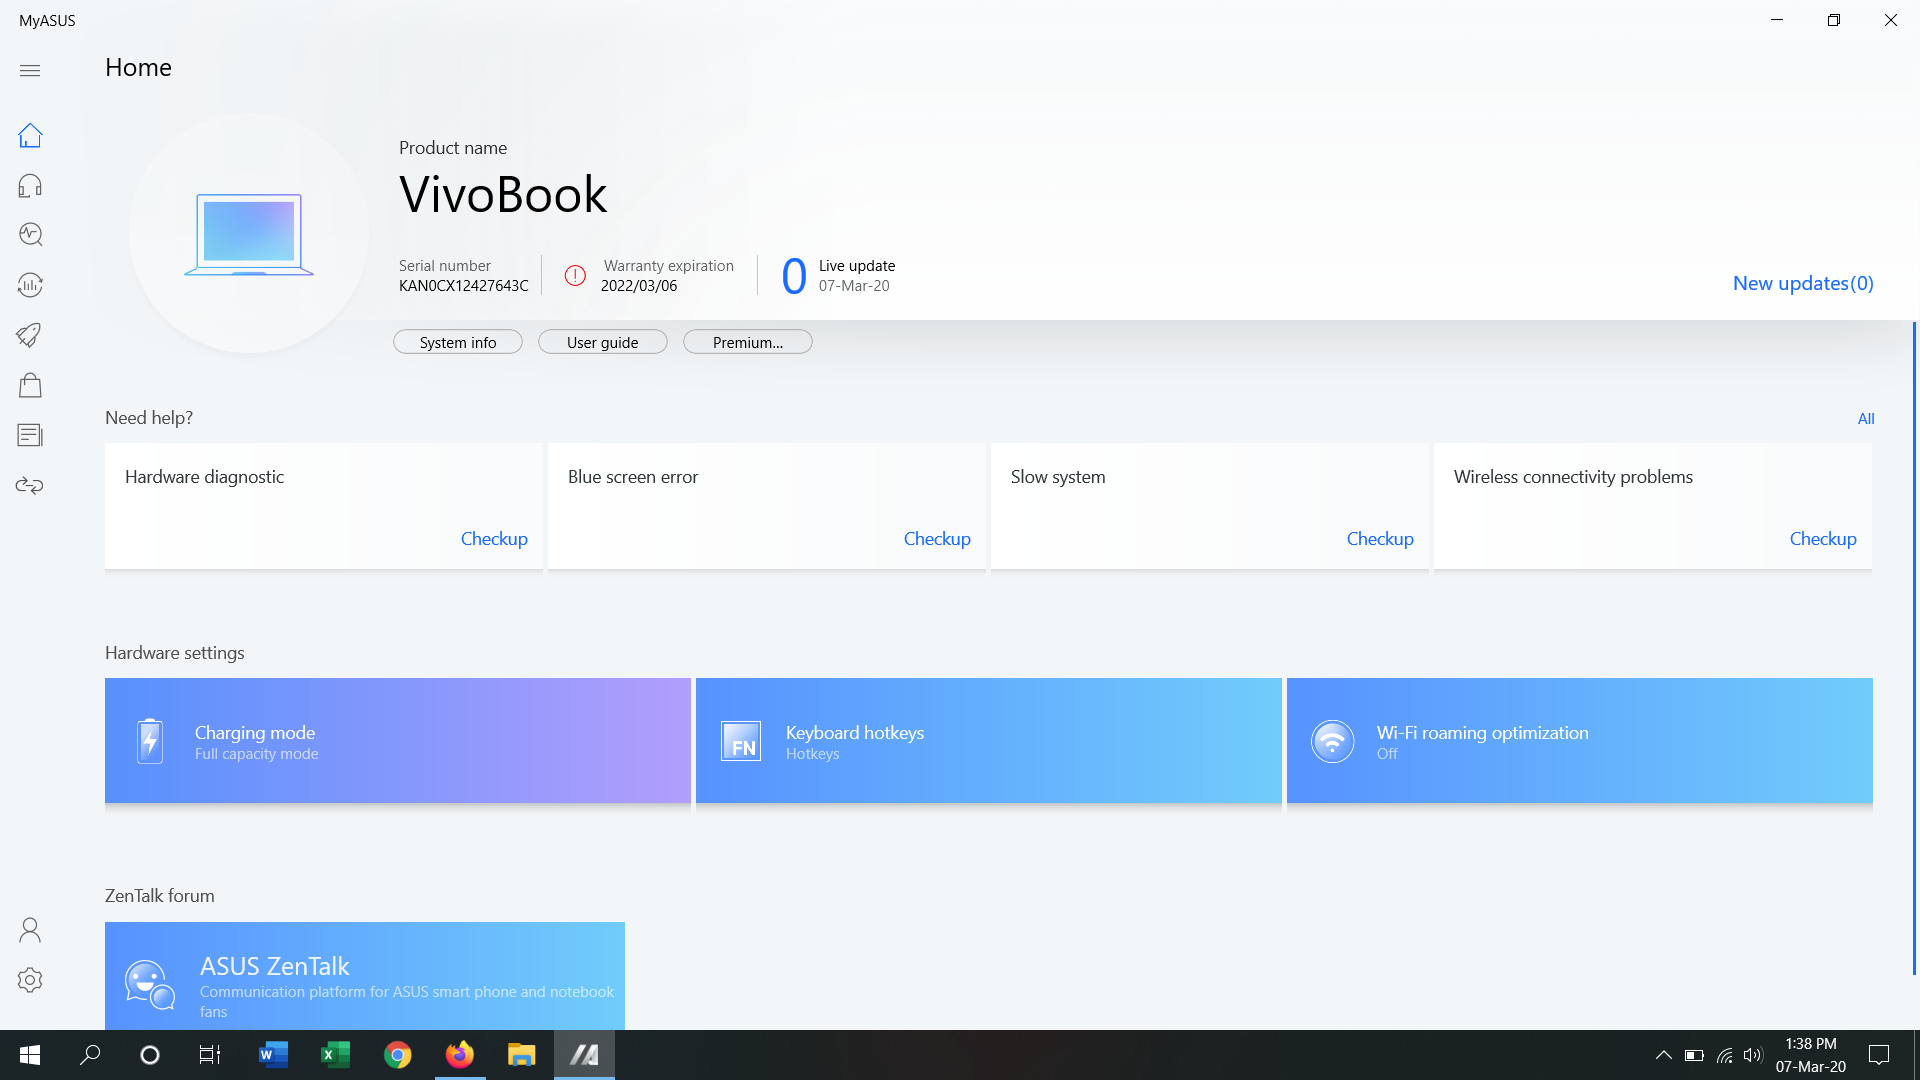Open the taskbar clock and date
Screen dimensions: 1920x1080
tap(1811, 1055)
